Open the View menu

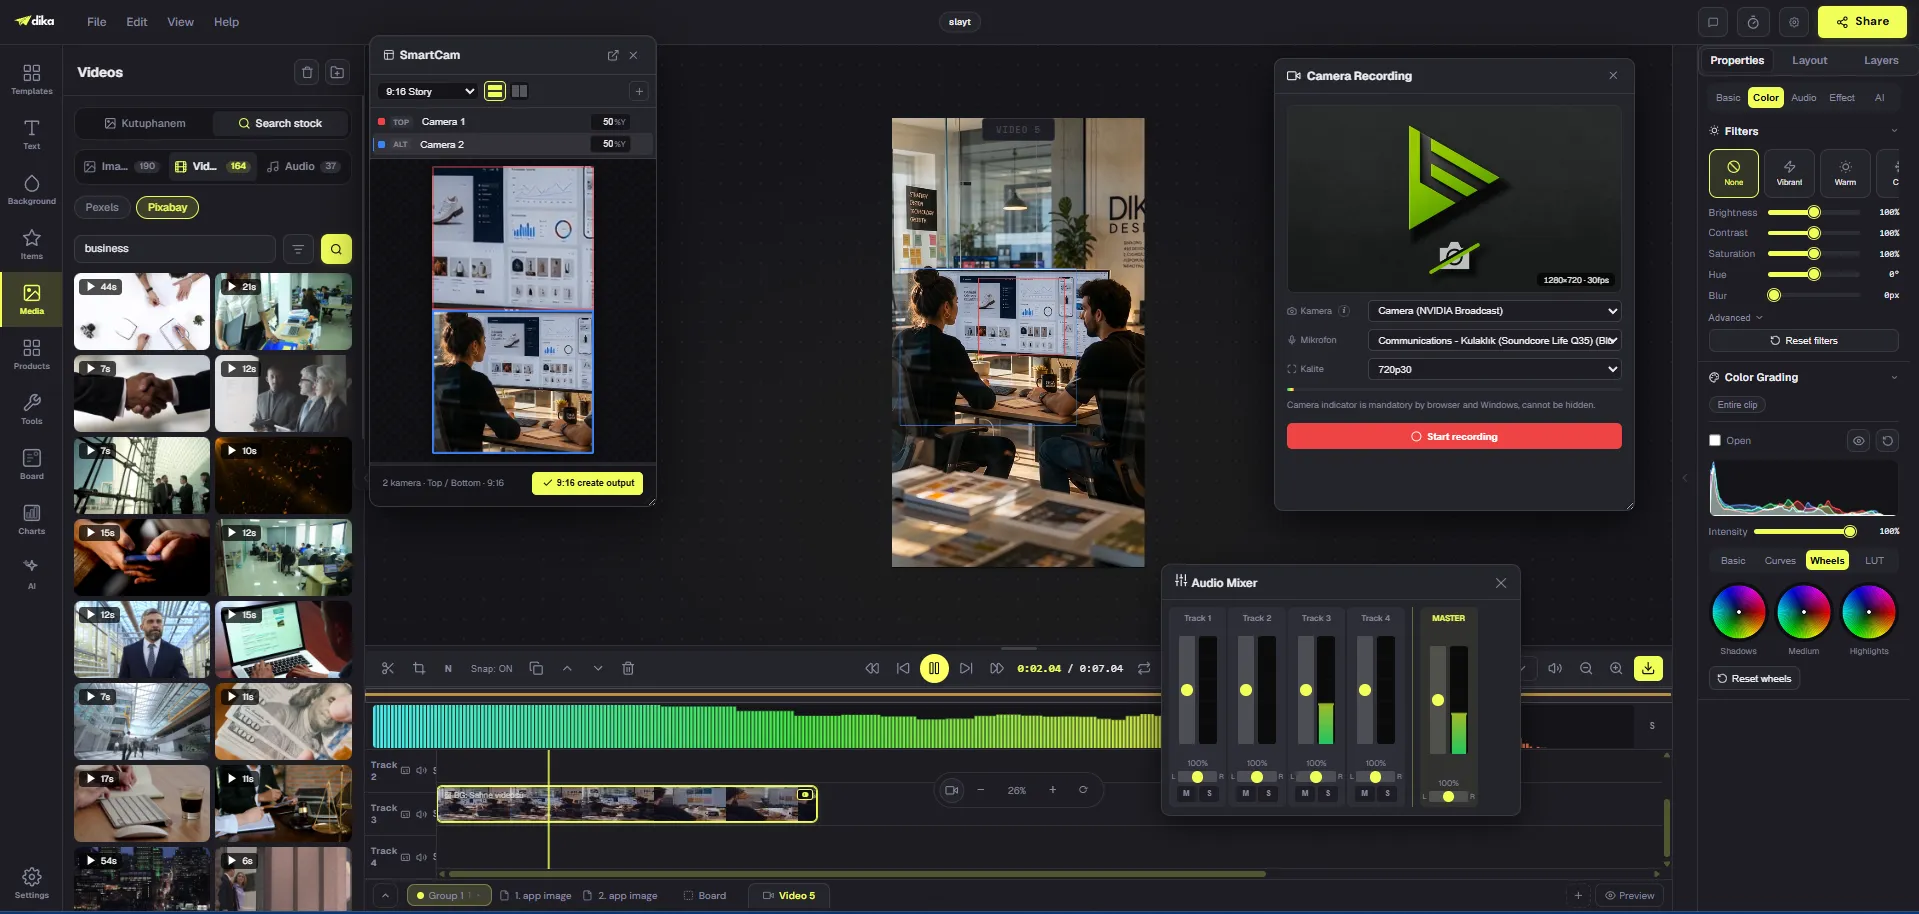[x=180, y=22]
